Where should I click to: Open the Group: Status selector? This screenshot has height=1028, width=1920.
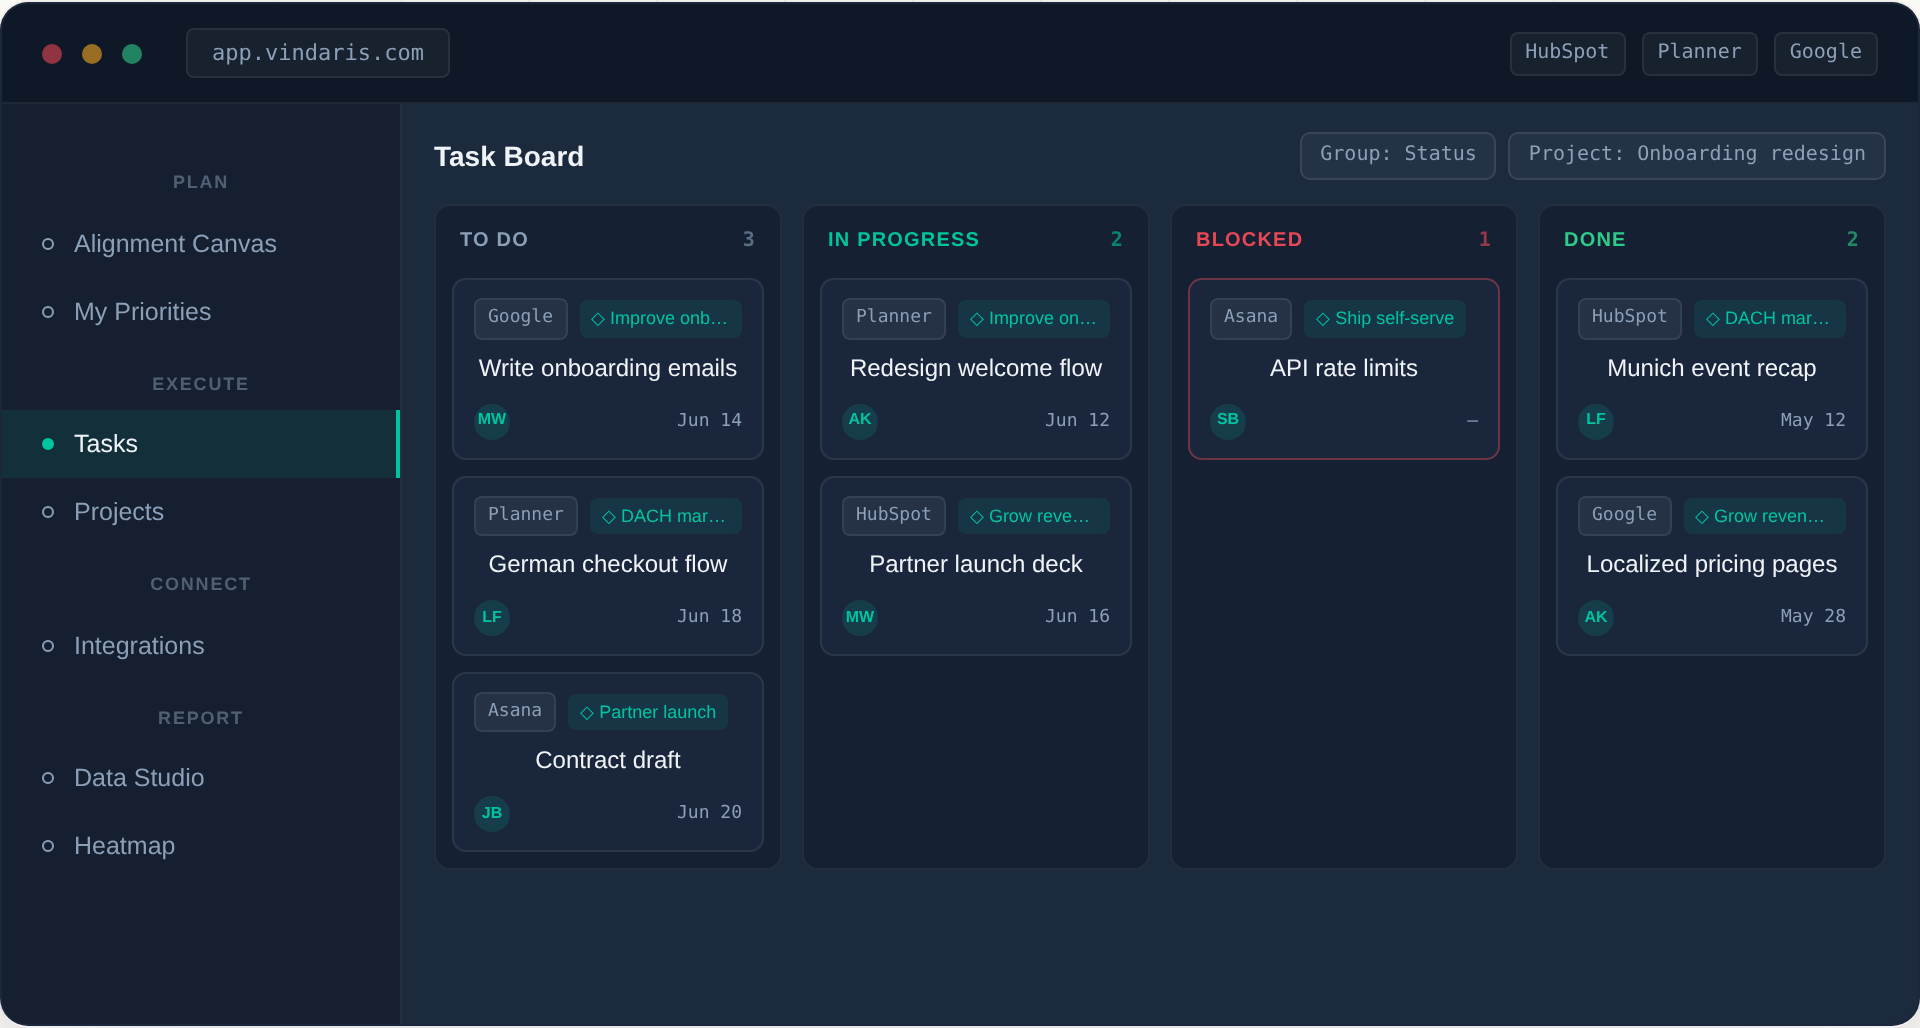coord(1398,155)
